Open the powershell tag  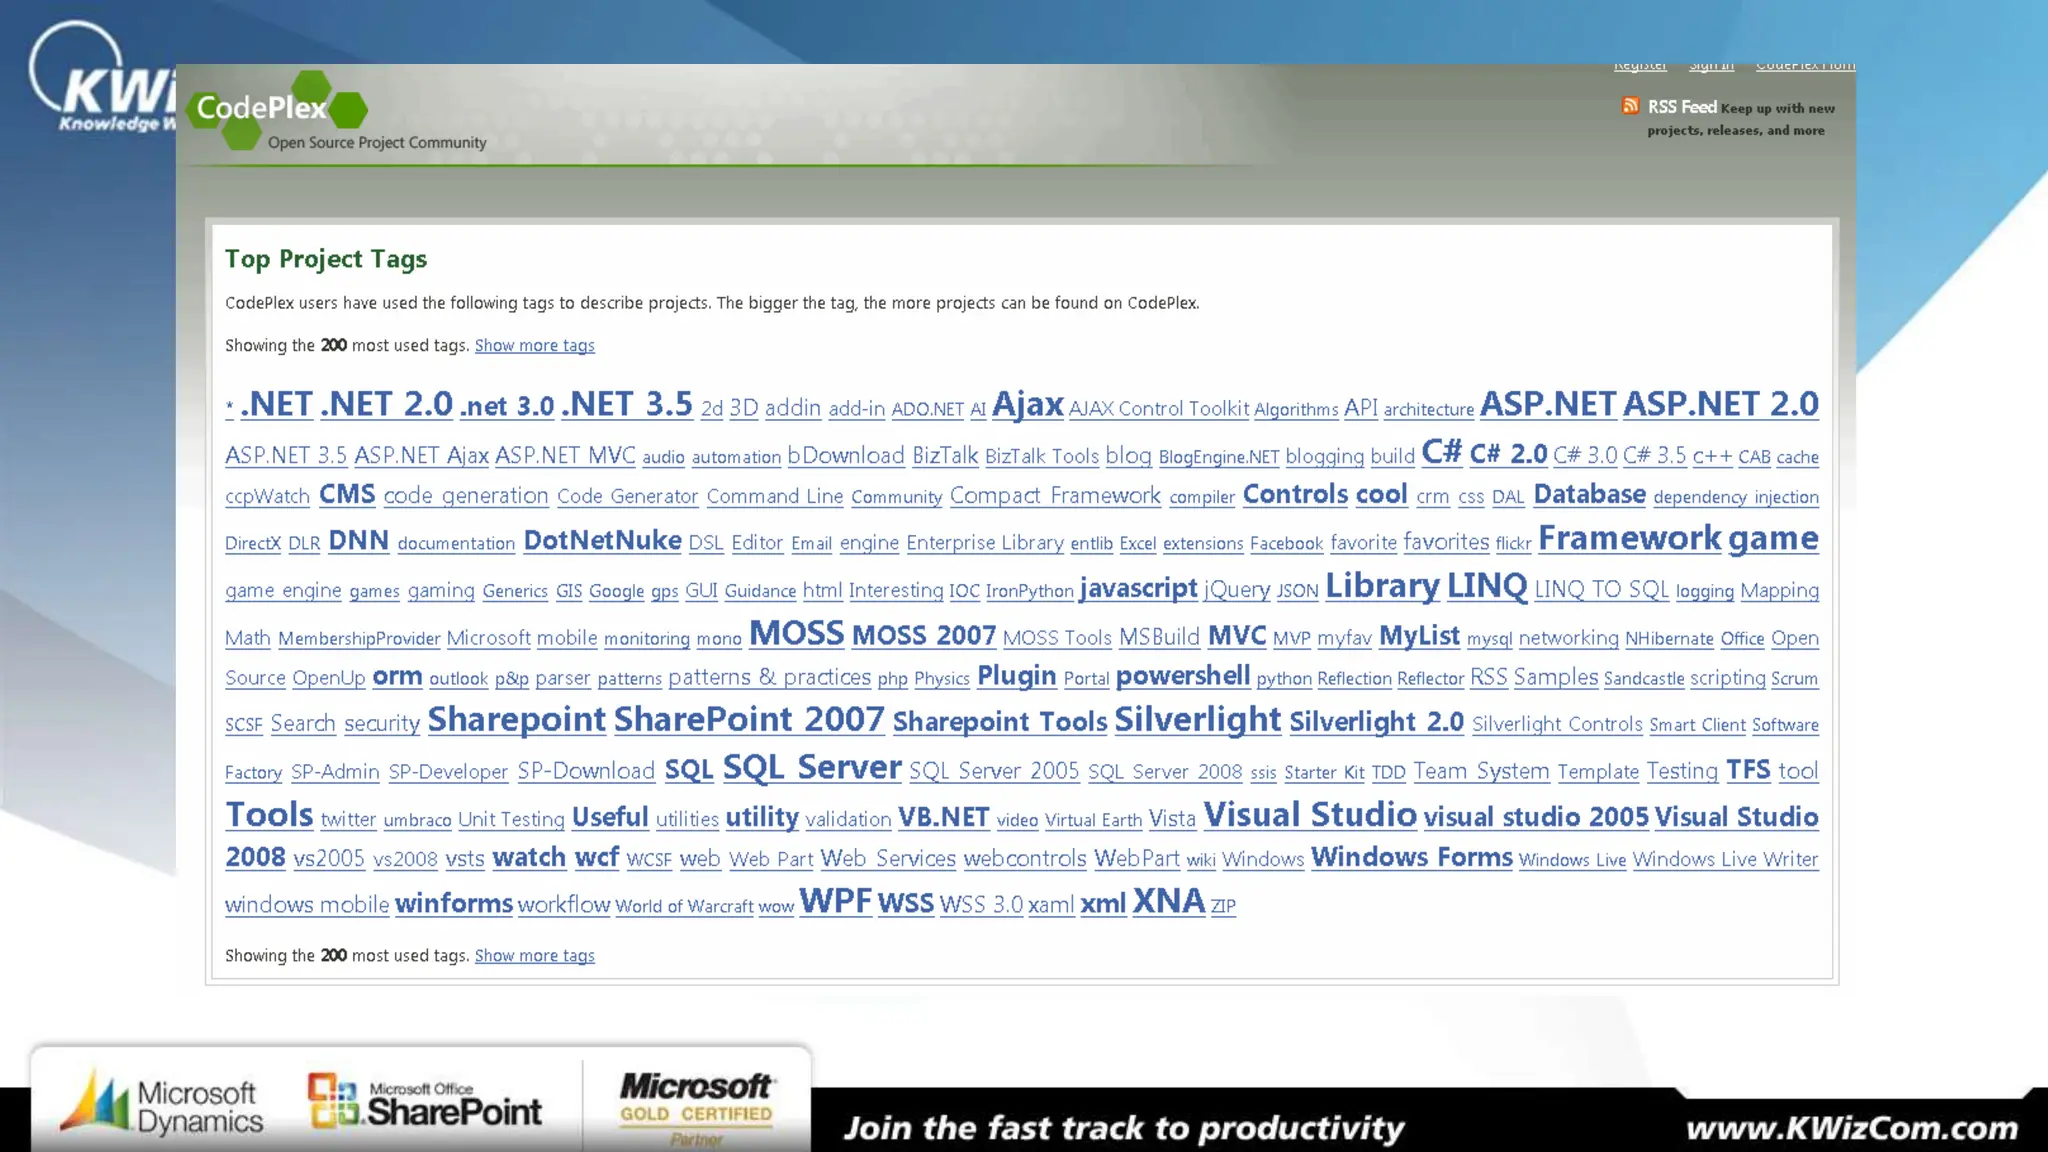click(1182, 677)
